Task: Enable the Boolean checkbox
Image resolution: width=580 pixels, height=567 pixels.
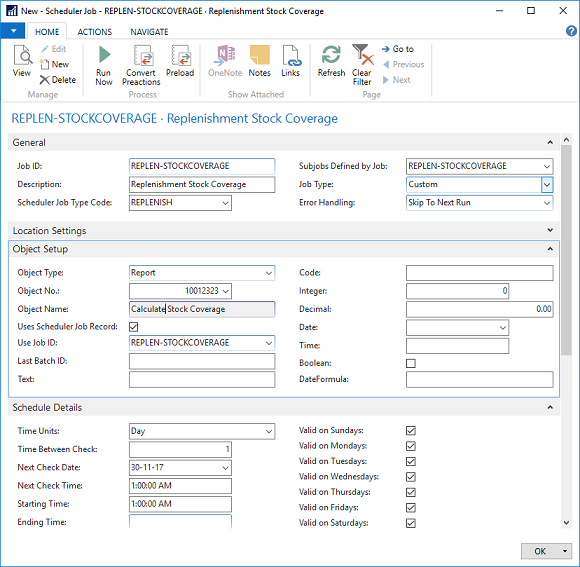Action: click(x=411, y=363)
